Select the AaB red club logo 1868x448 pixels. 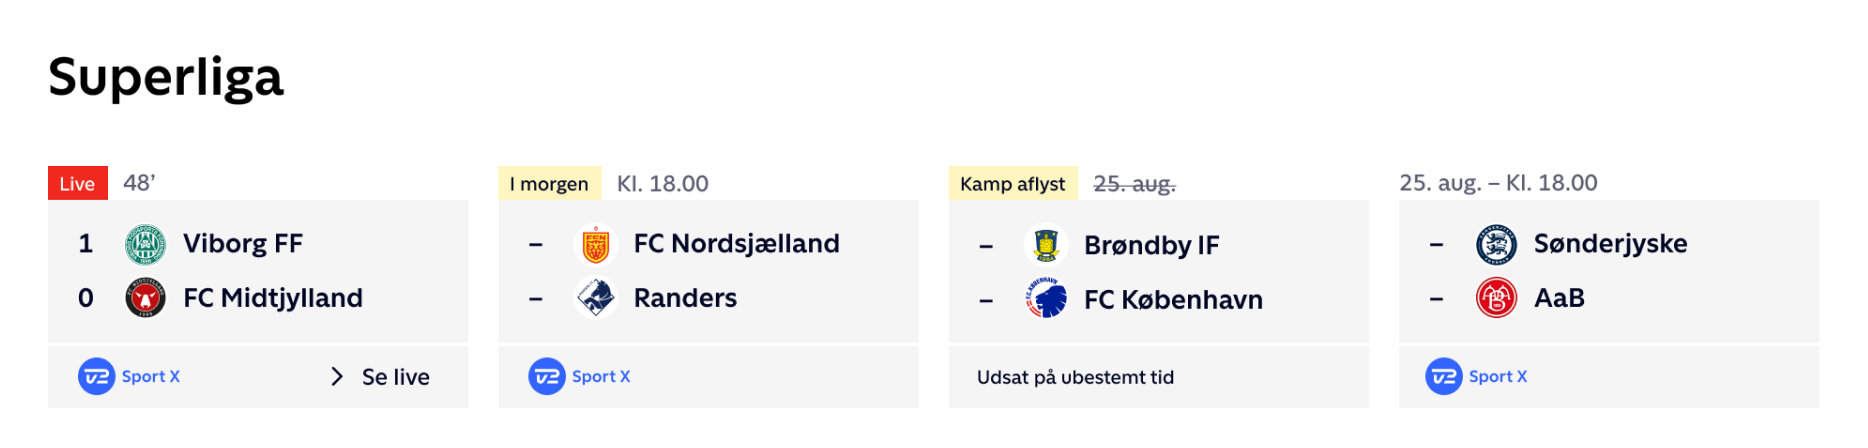(x=1497, y=298)
